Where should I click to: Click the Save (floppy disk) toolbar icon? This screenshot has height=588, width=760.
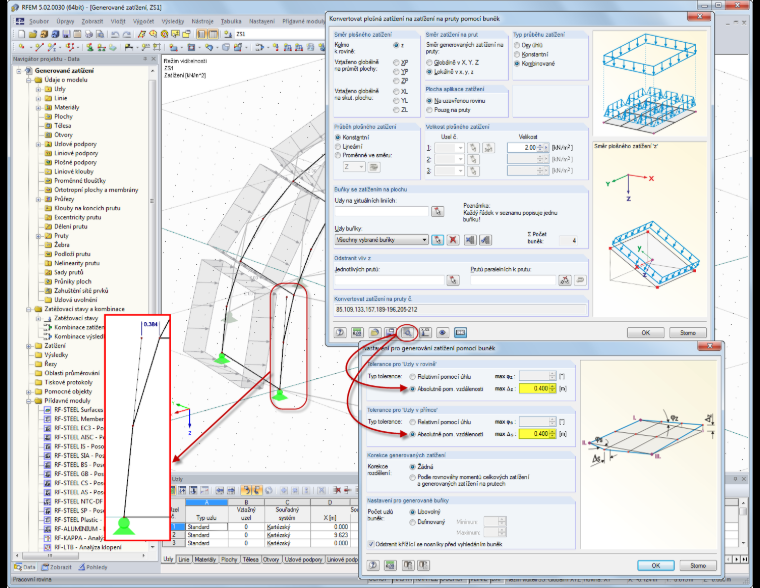pos(66,34)
